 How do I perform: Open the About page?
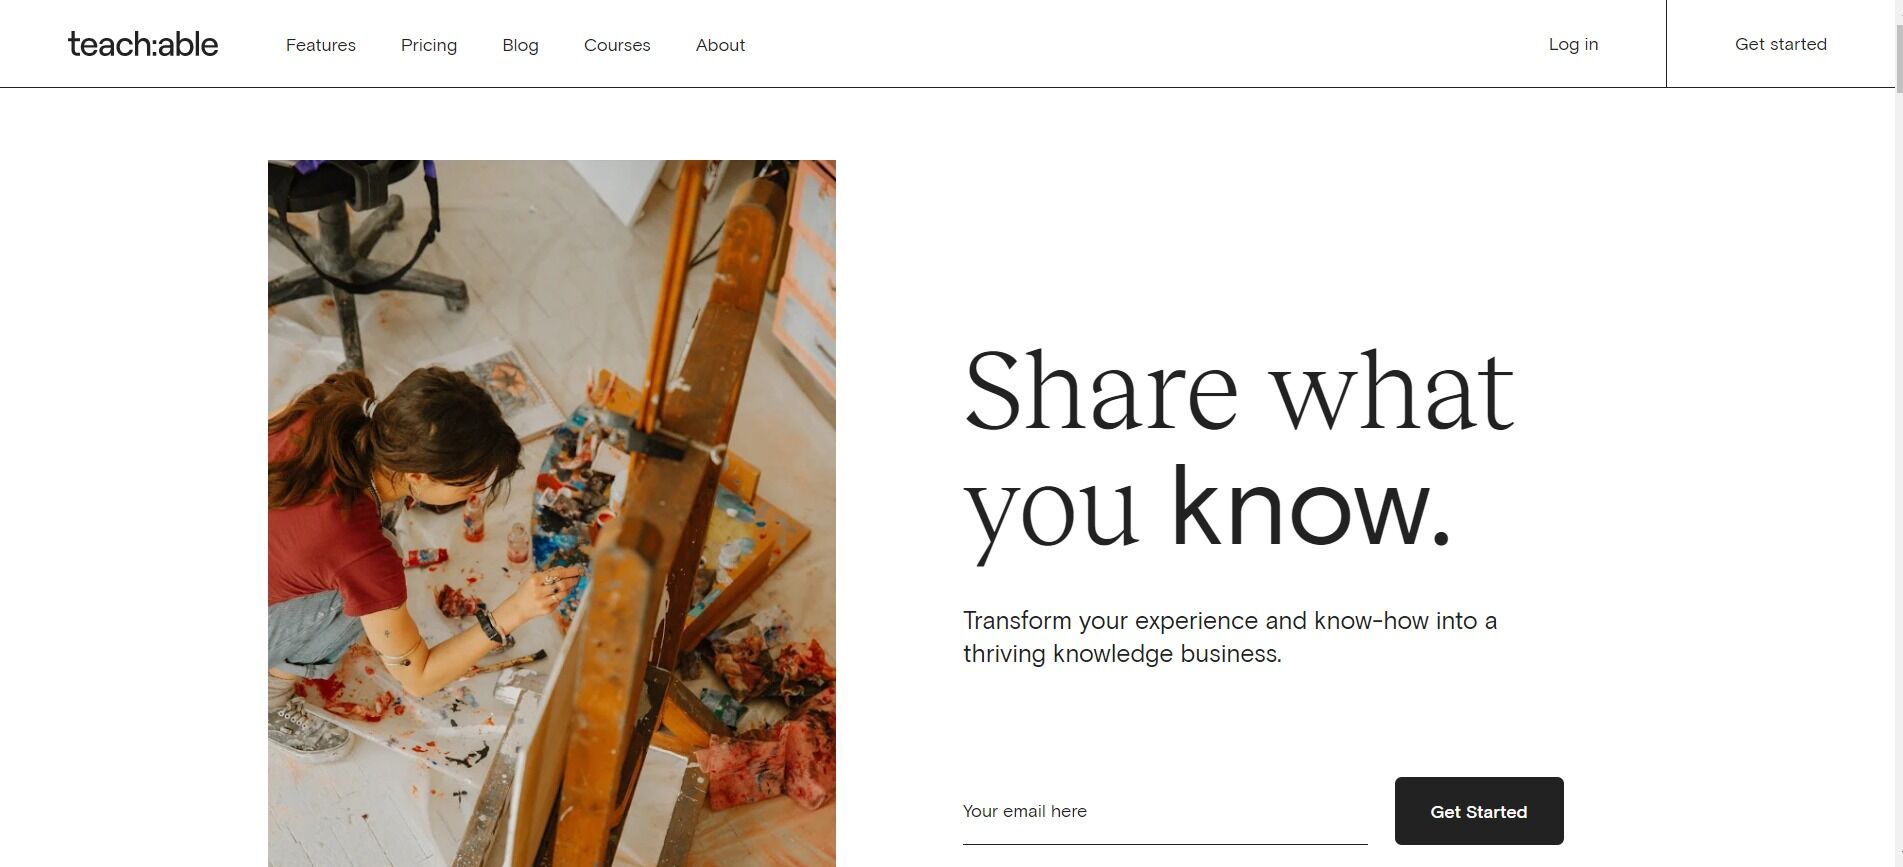[720, 45]
